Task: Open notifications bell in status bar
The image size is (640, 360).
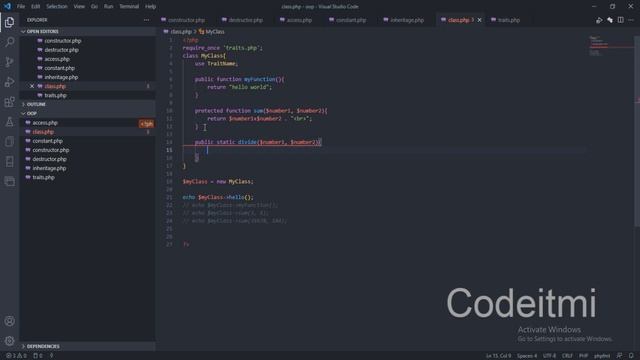Action: tap(631, 356)
